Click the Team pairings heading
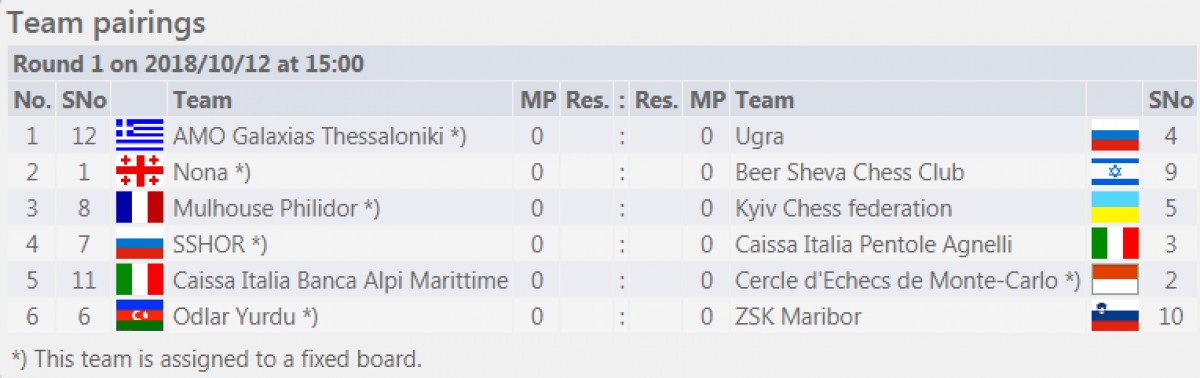Image resolution: width=1200 pixels, height=378 pixels. (107, 21)
